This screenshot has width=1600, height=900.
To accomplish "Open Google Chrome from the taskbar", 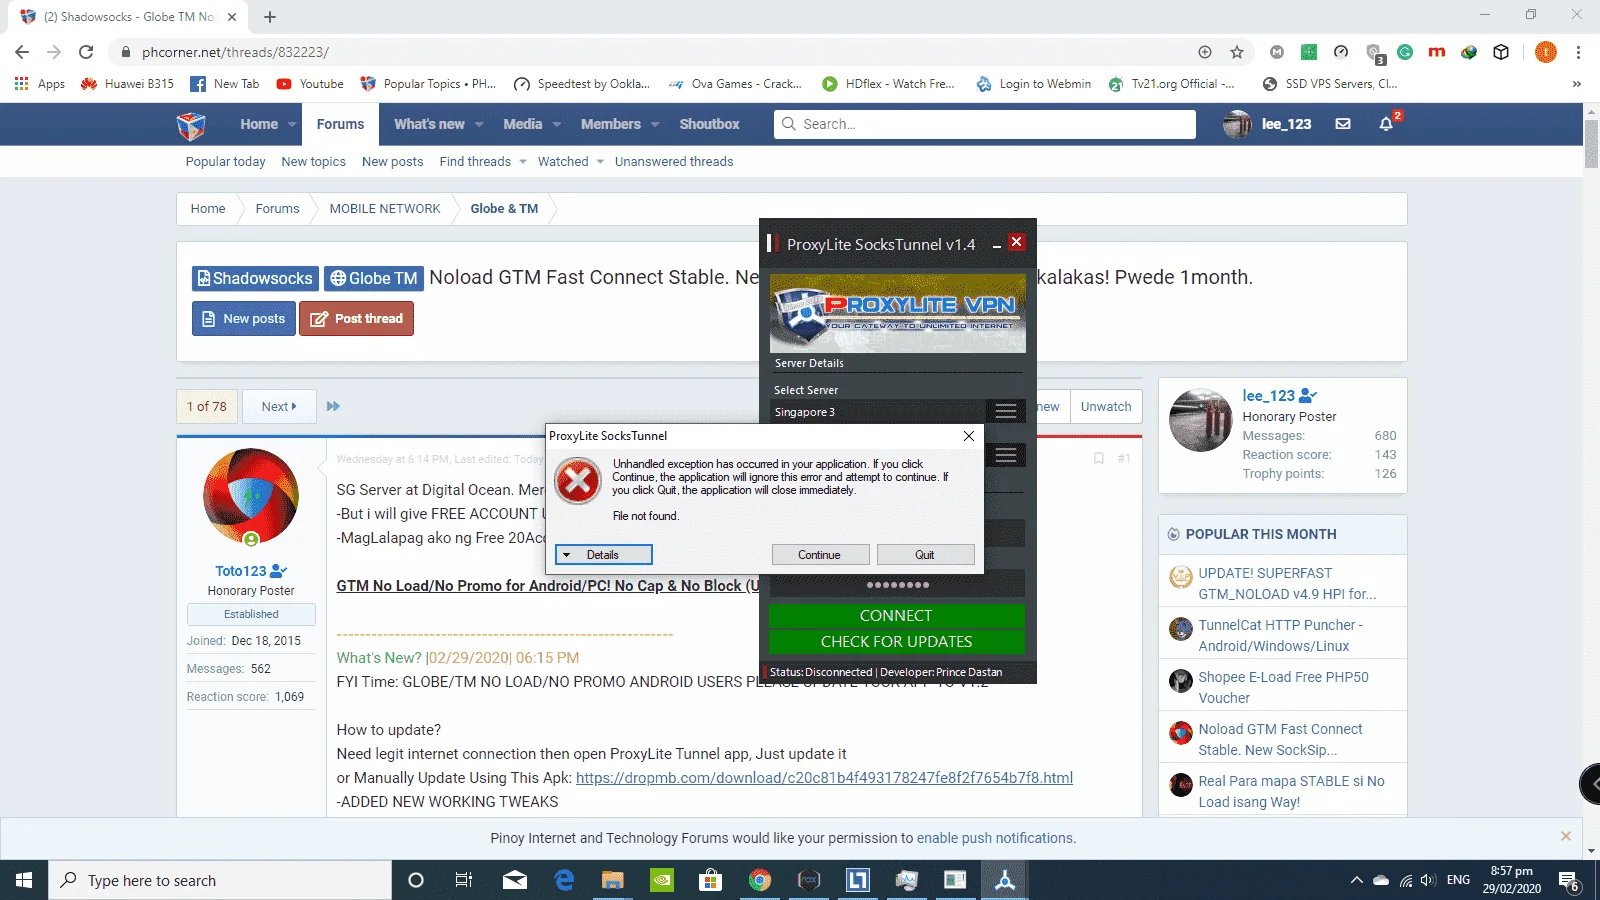I will [760, 880].
